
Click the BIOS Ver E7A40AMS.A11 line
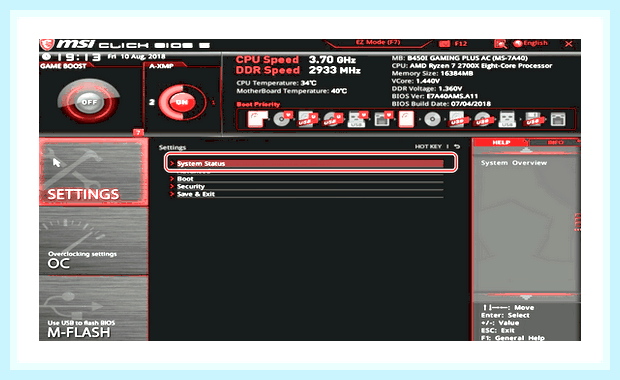click(435, 96)
